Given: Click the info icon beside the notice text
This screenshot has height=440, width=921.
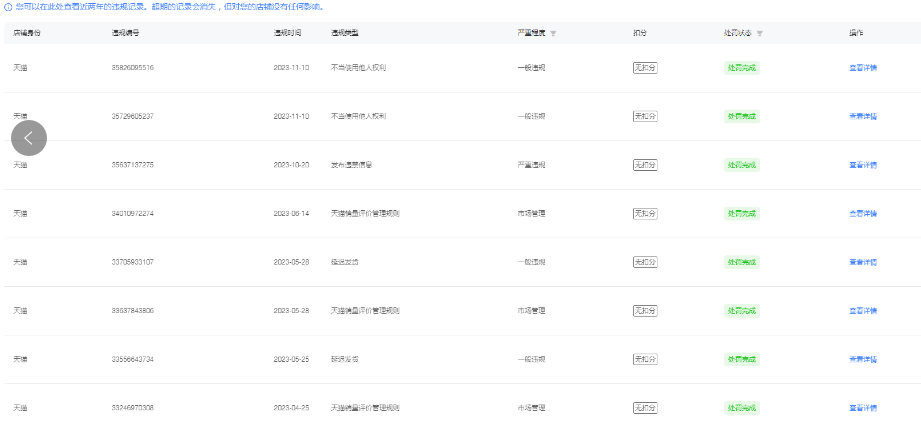Looking at the screenshot, I should [8, 7].
